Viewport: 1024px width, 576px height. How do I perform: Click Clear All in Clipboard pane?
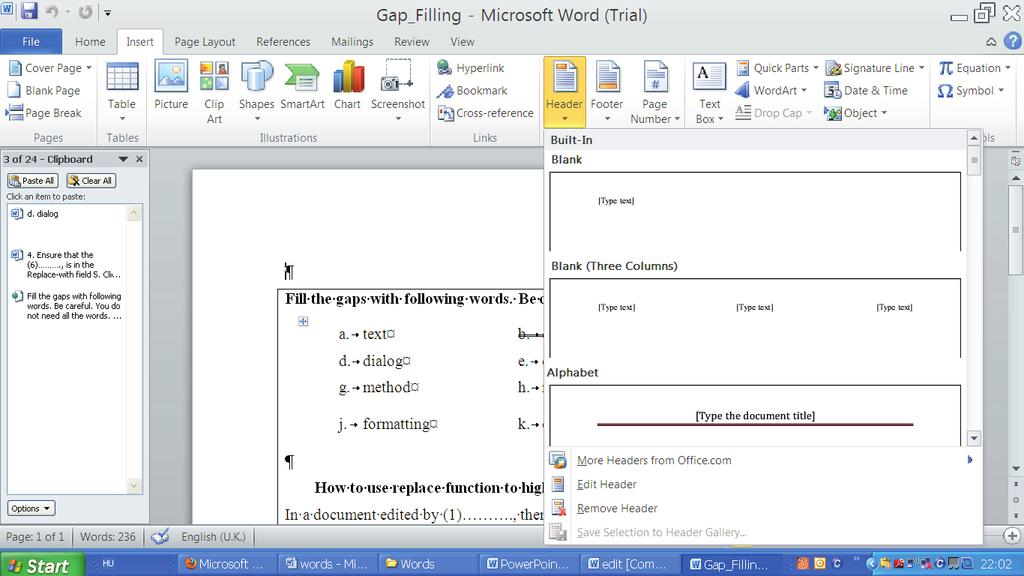pyautogui.click(x=91, y=181)
